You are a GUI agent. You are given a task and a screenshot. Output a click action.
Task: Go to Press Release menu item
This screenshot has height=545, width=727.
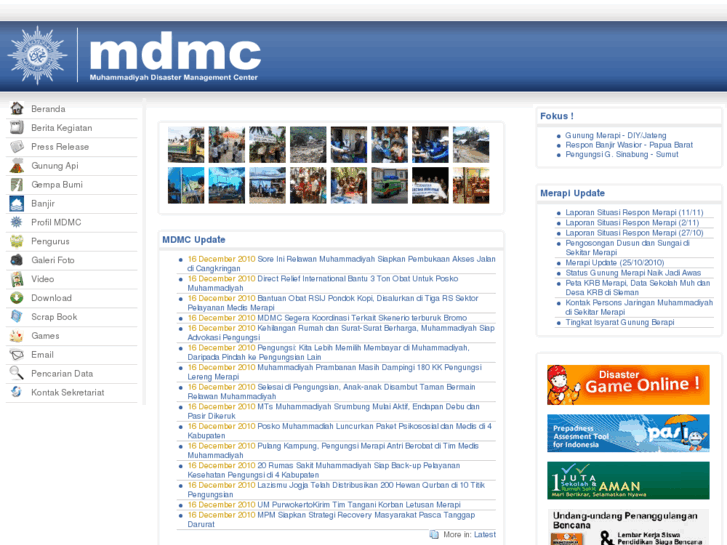click(x=60, y=147)
